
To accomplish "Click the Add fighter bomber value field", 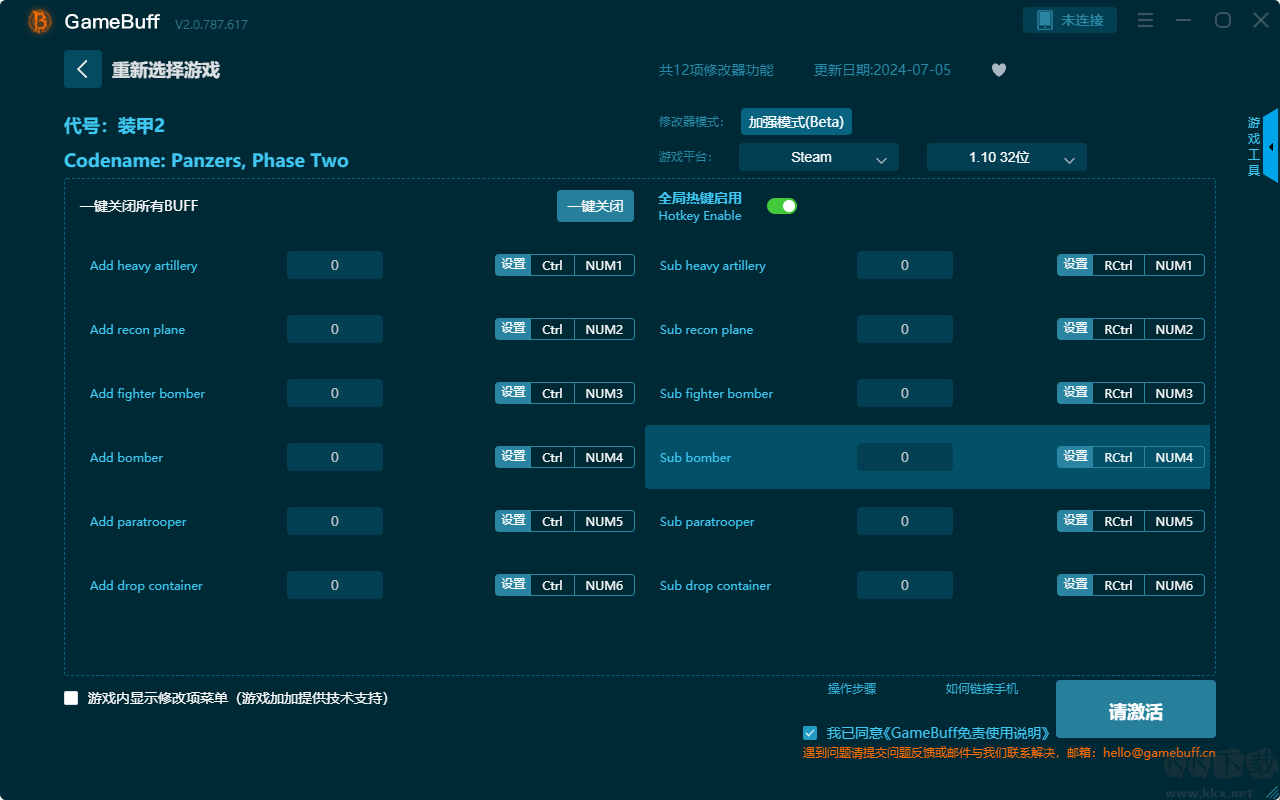I will 335,393.
